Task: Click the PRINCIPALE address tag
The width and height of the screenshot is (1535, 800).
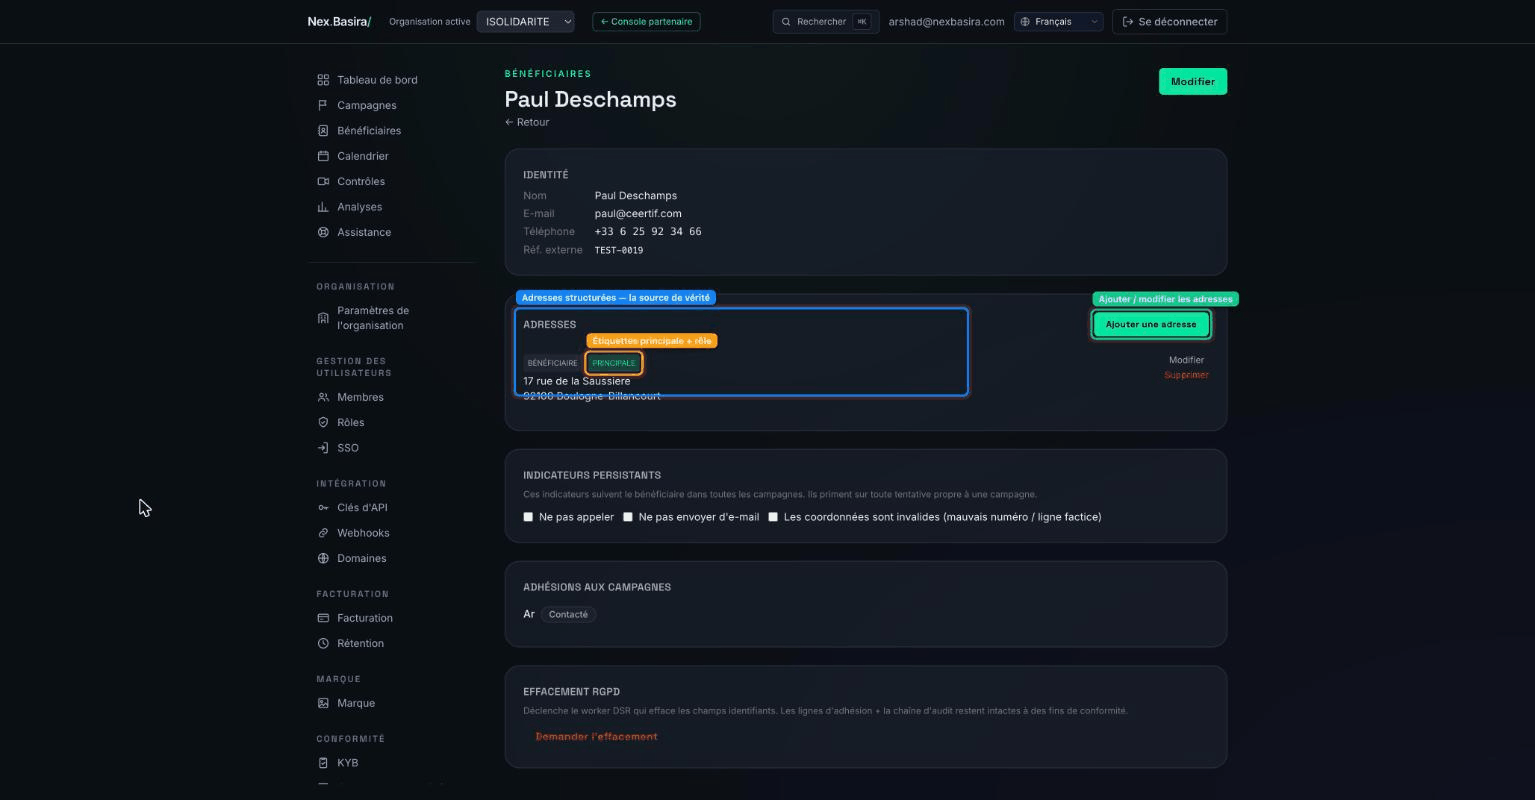Action: (614, 363)
